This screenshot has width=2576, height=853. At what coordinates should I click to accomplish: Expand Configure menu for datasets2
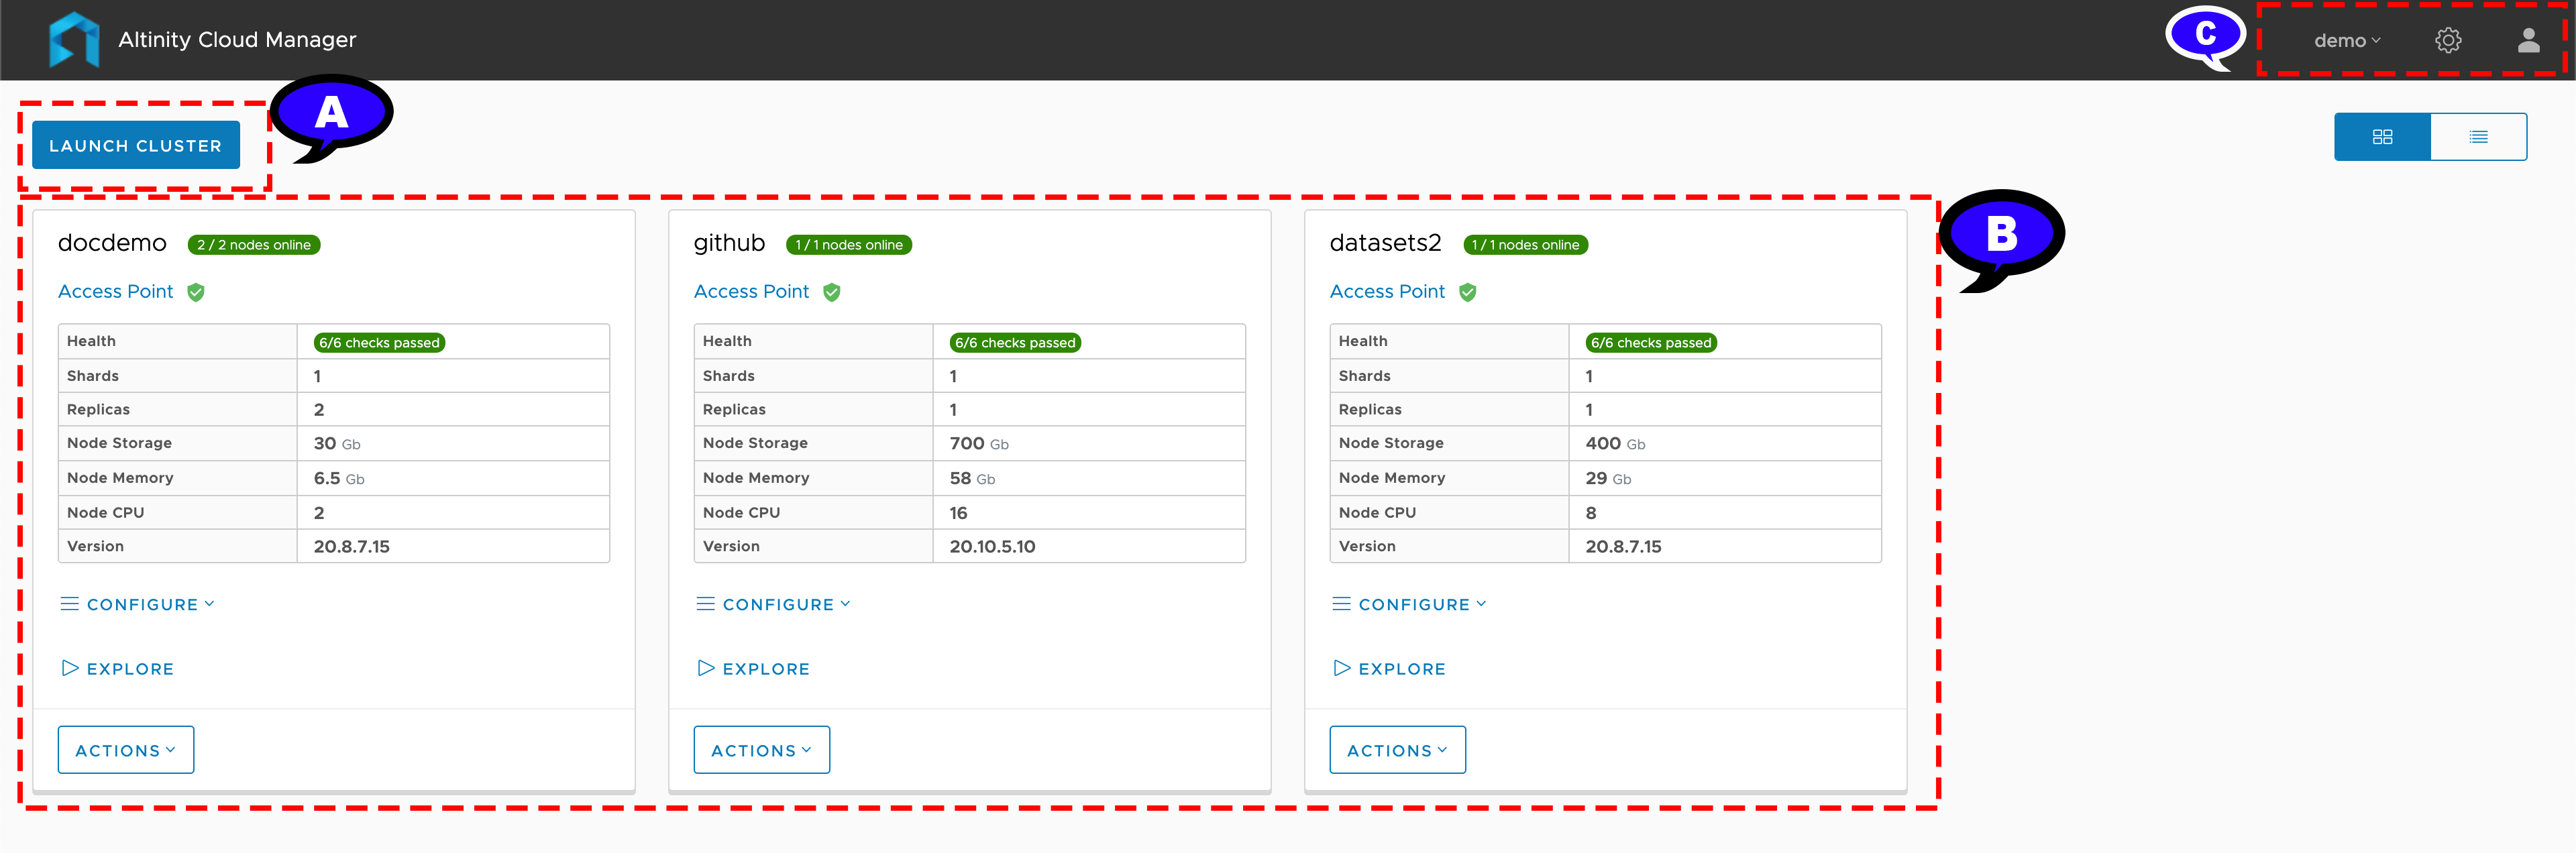[x=1410, y=604]
